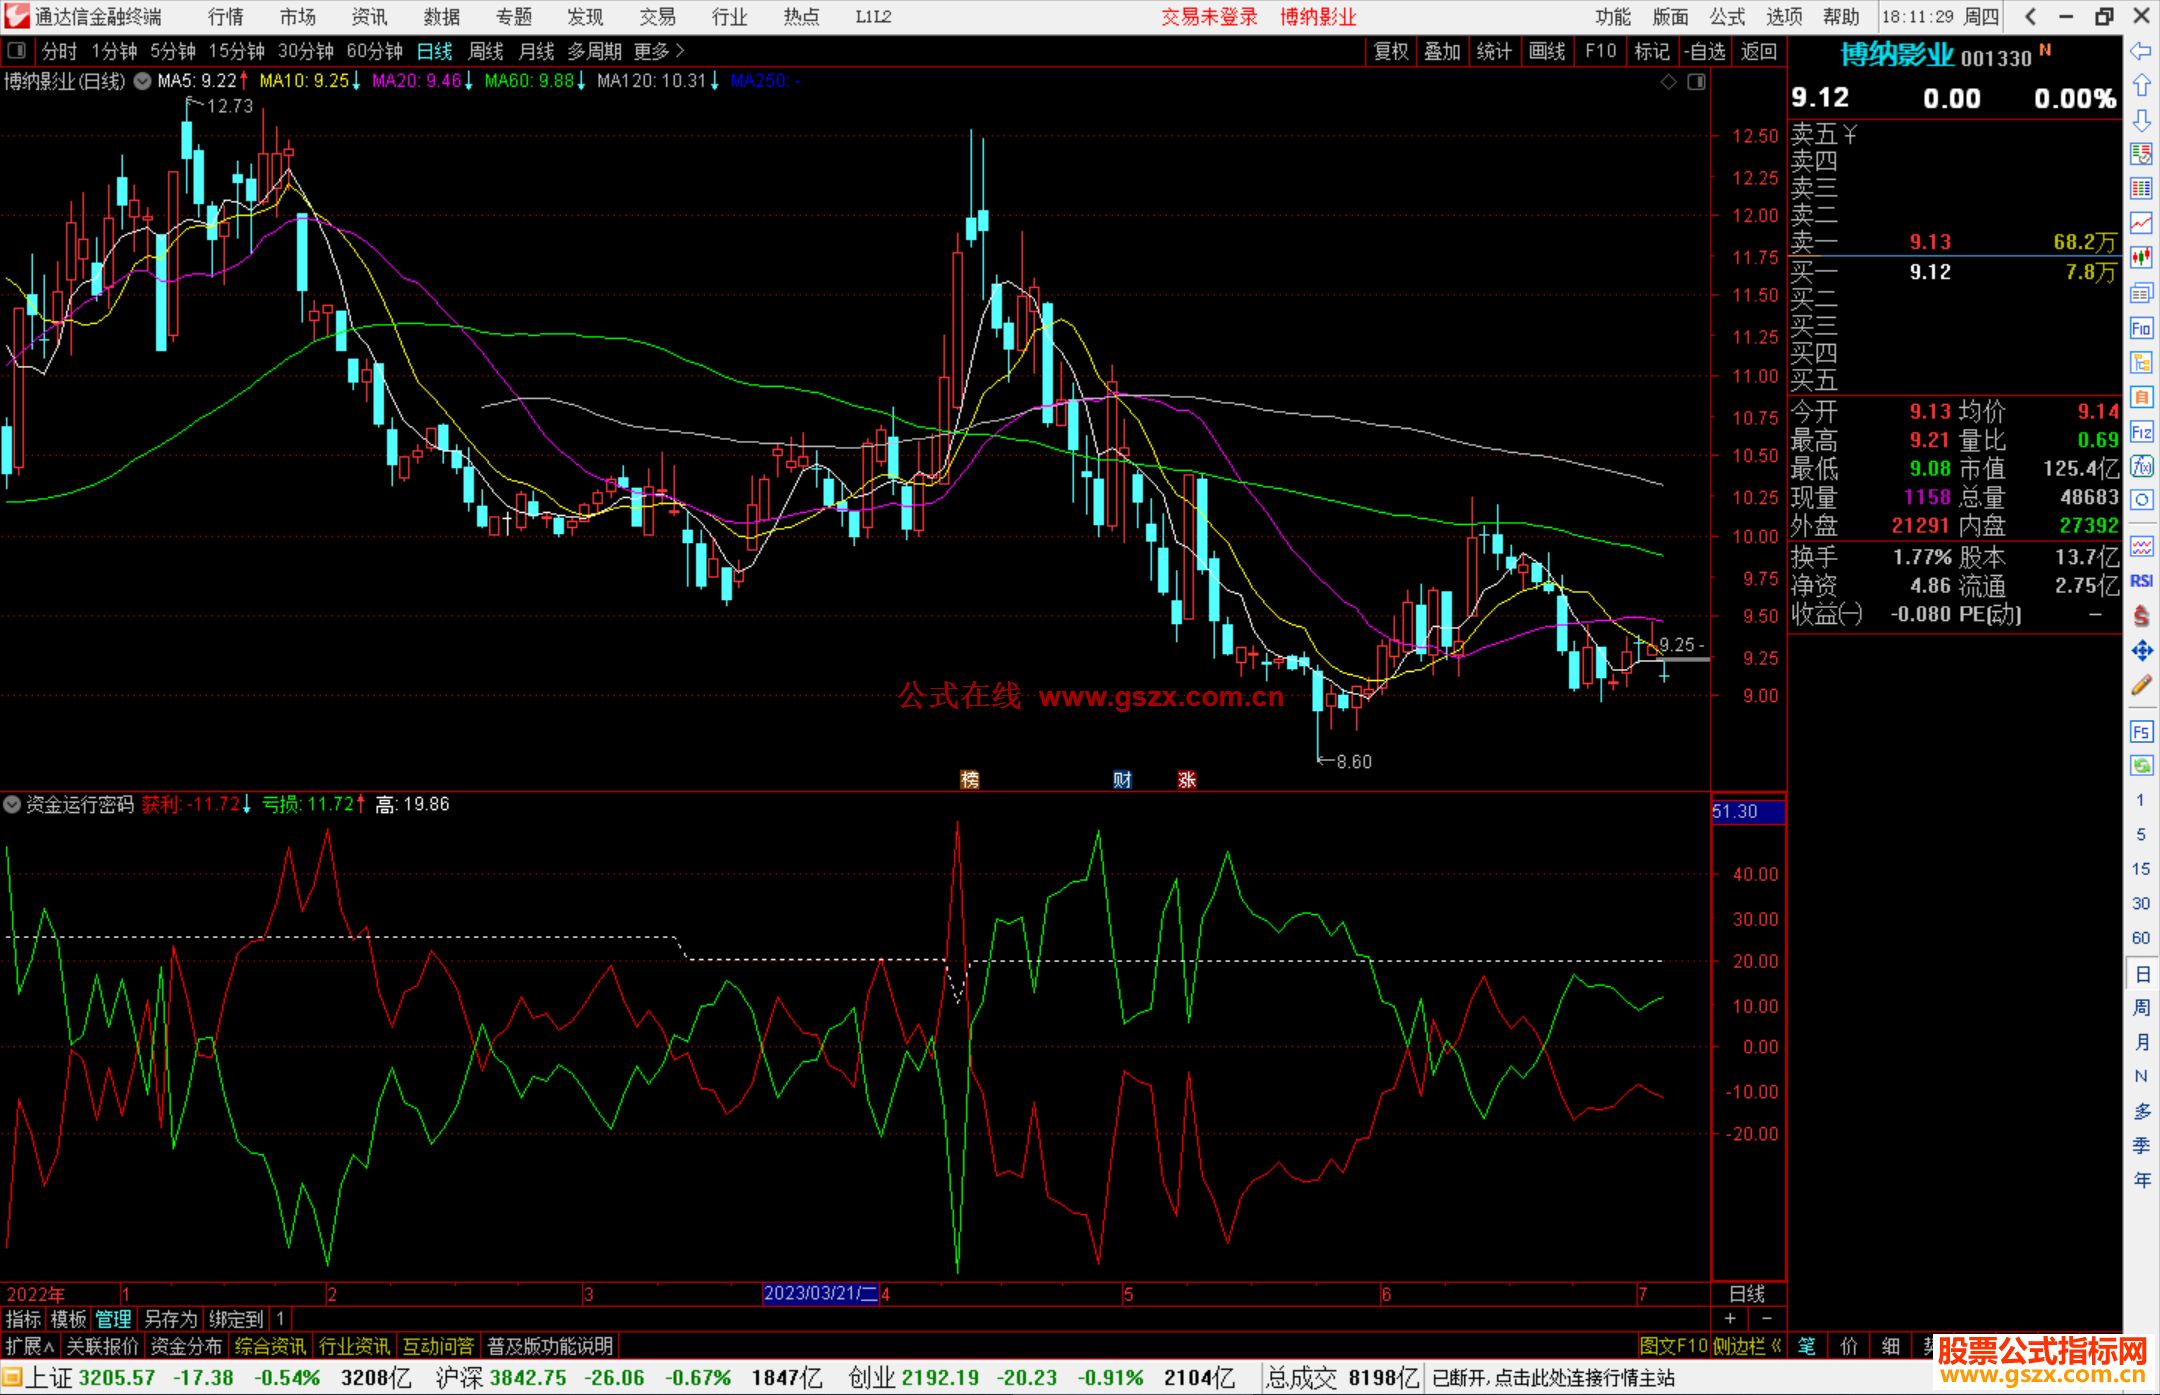The width and height of the screenshot is (2160, 1395).
Task: Click the candlestick chart sidebar icon
Action: pos(2141,257)
